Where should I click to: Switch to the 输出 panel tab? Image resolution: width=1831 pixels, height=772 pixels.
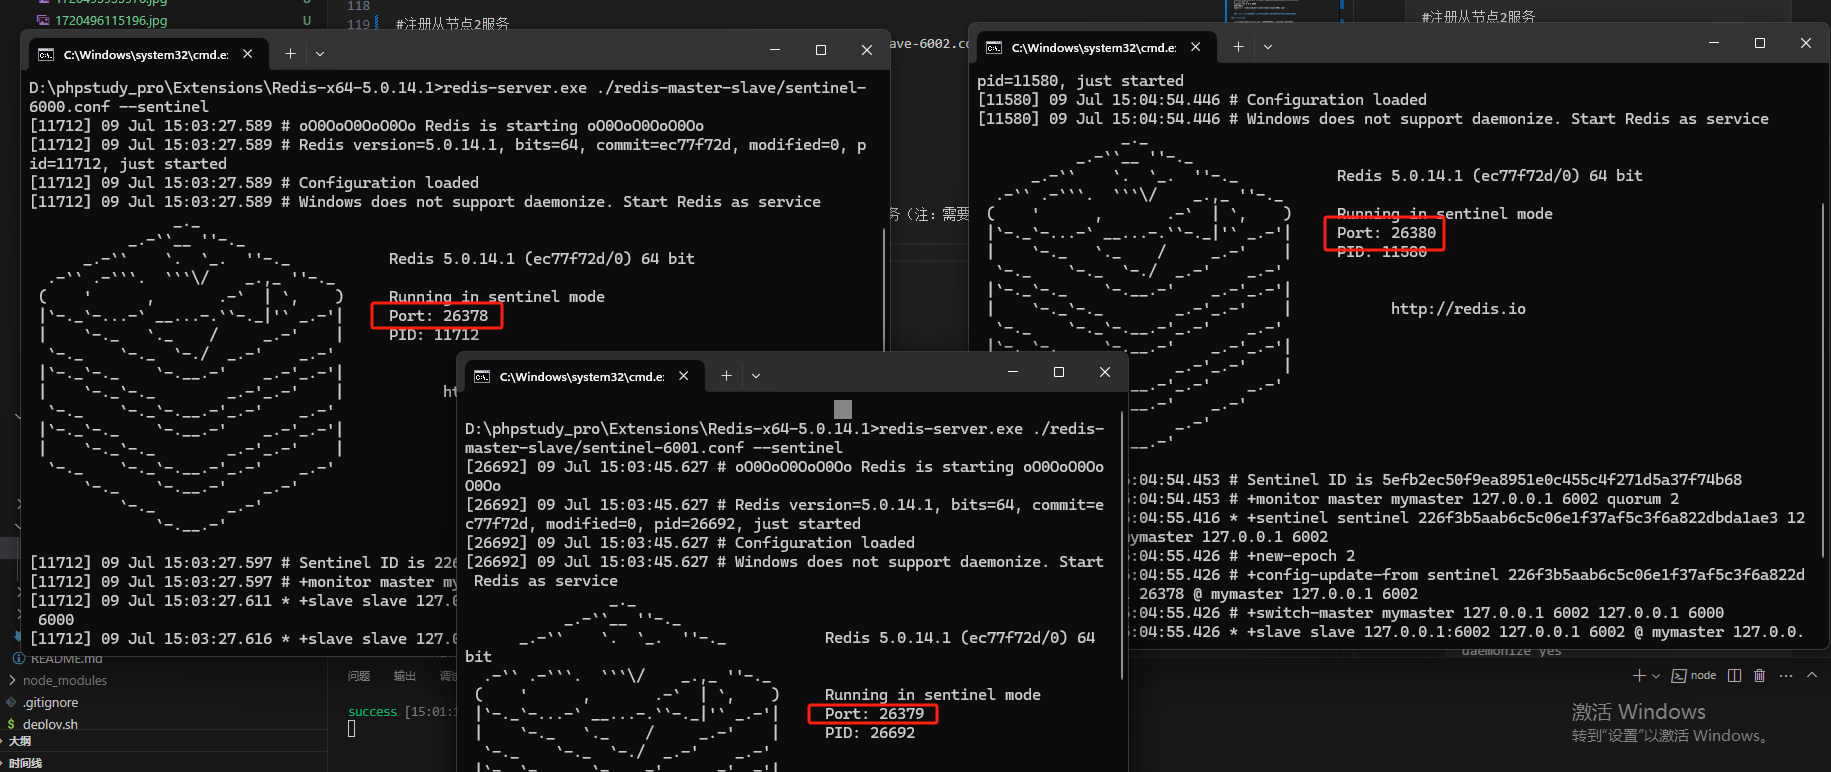[405, 676]
